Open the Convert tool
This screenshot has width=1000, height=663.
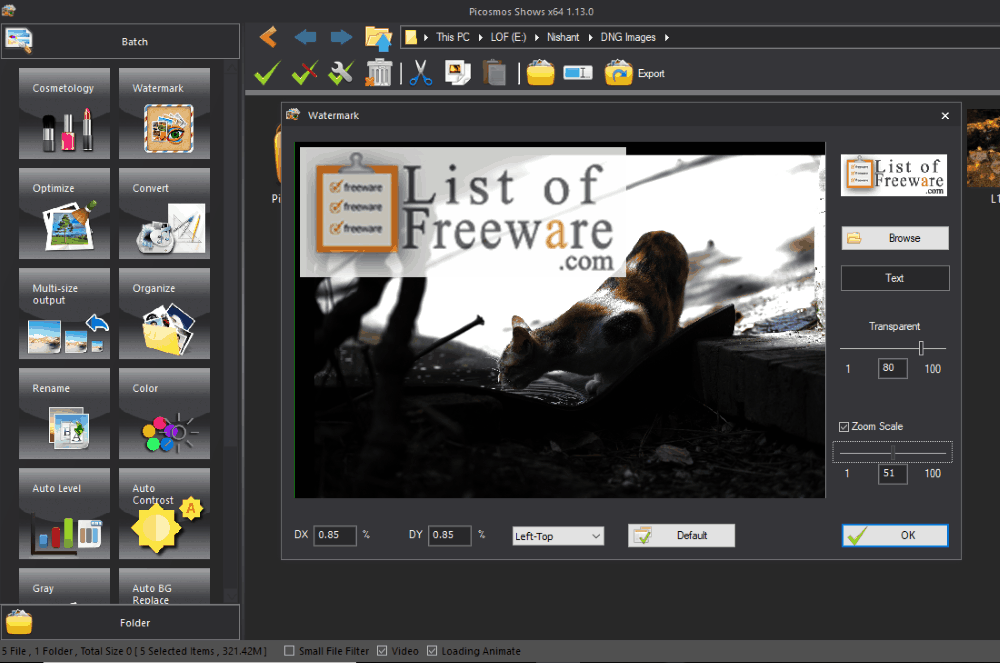[x=165, y=214]
